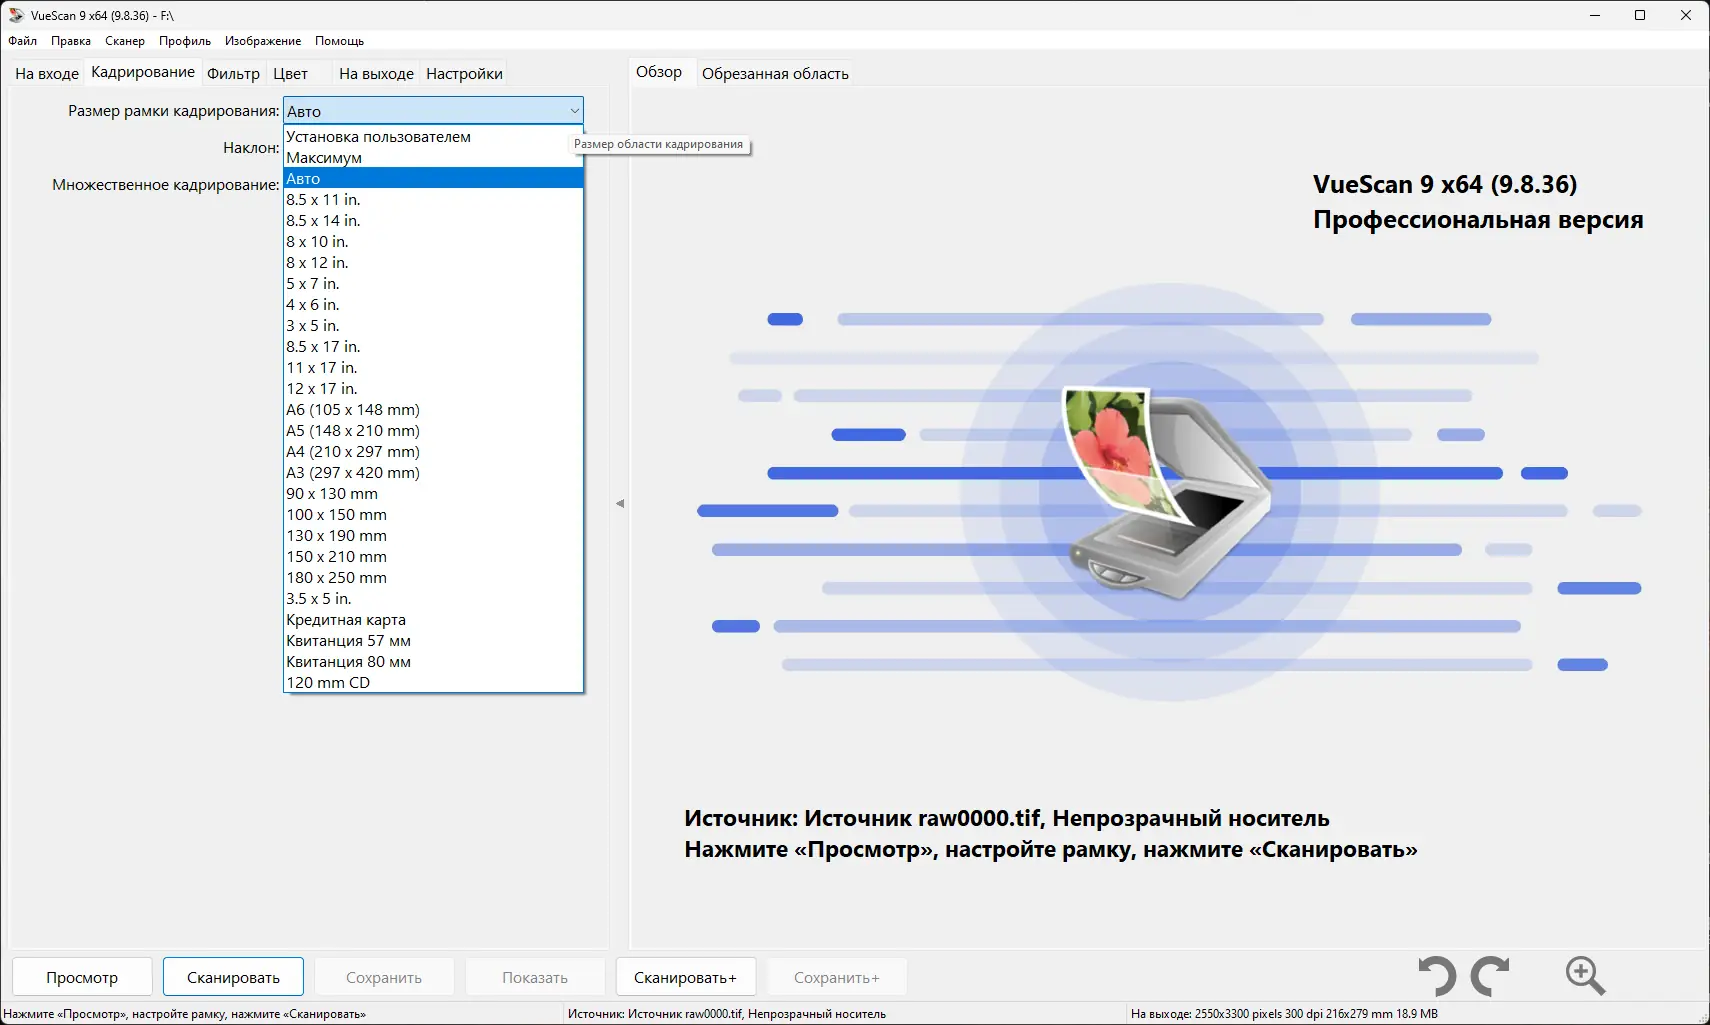This screenshot has height=1025, width=1710.
Task: Open the Изображение menu
Action: [x=263, y=41]
